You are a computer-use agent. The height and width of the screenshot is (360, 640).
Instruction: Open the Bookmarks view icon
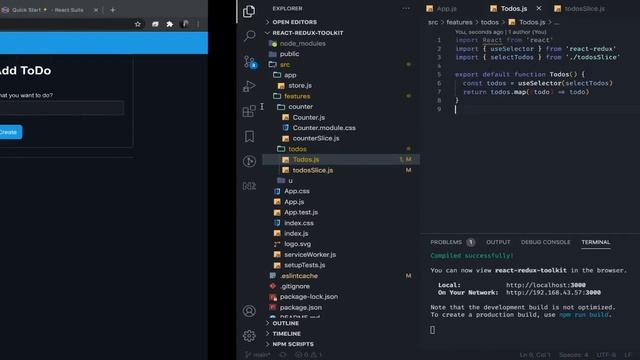(x=249, y=136)
